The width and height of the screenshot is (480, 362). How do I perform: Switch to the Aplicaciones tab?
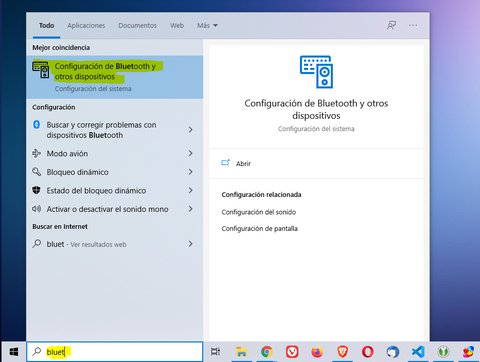tap(86, 25)
